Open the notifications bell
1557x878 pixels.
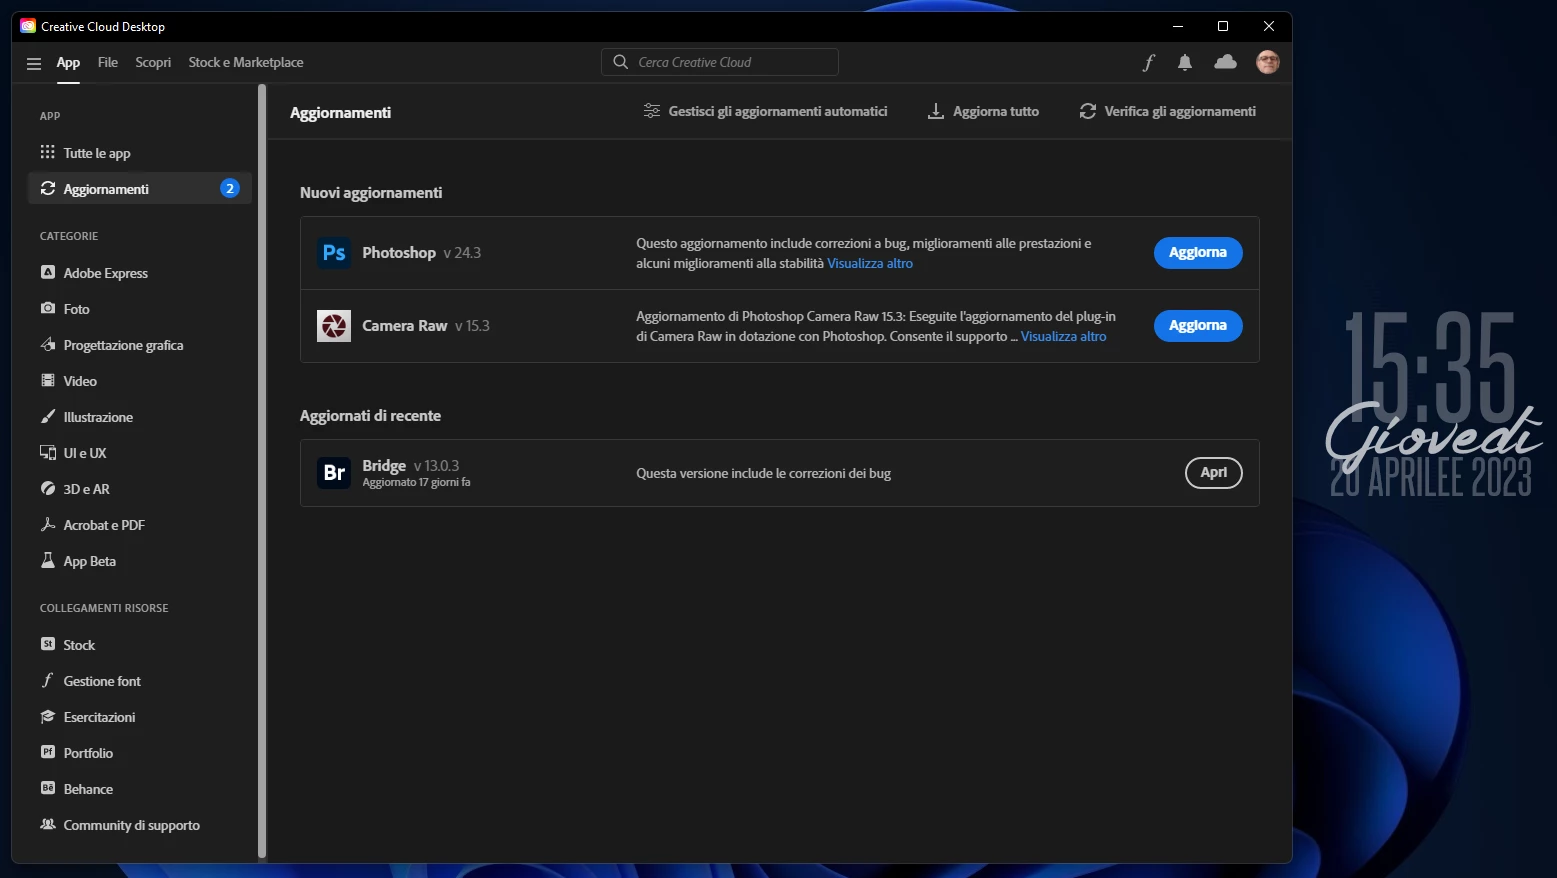tap(1185, 62)
